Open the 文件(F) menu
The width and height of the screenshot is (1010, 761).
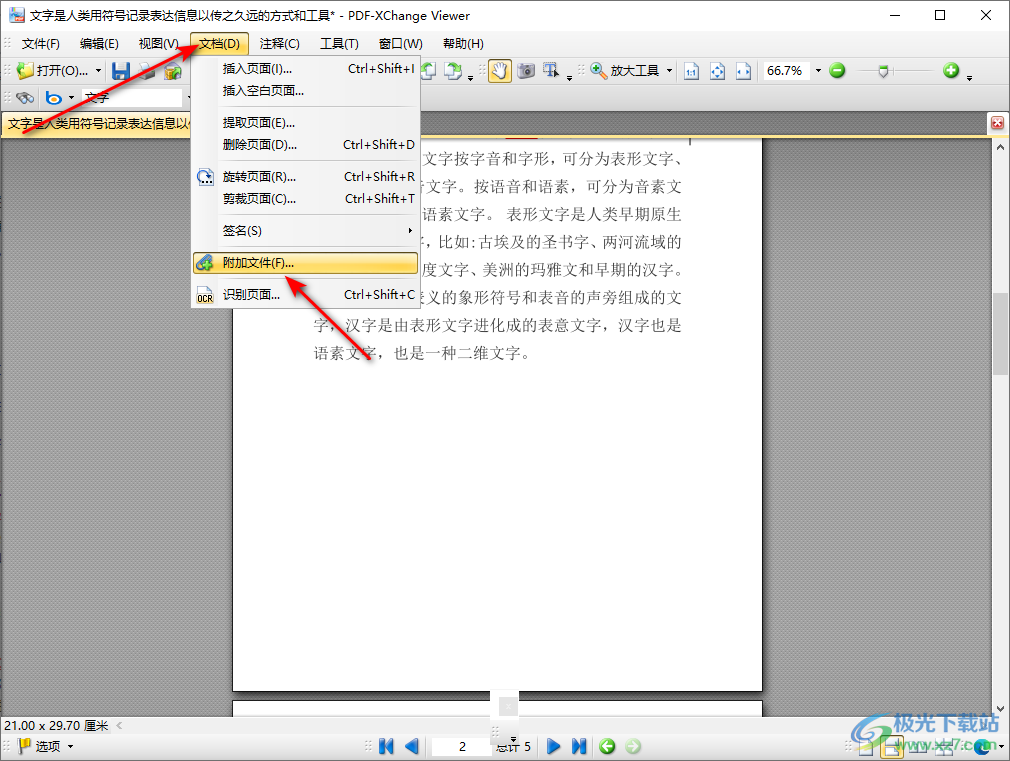tap(41, 44)
